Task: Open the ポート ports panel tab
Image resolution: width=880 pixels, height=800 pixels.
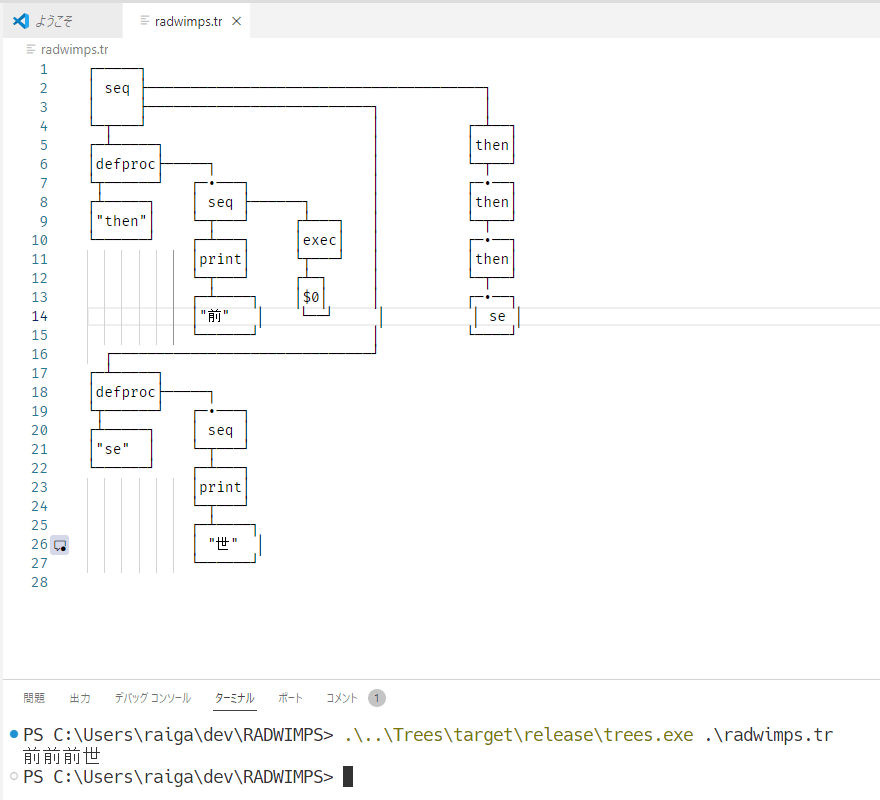Action: [290, 698]
